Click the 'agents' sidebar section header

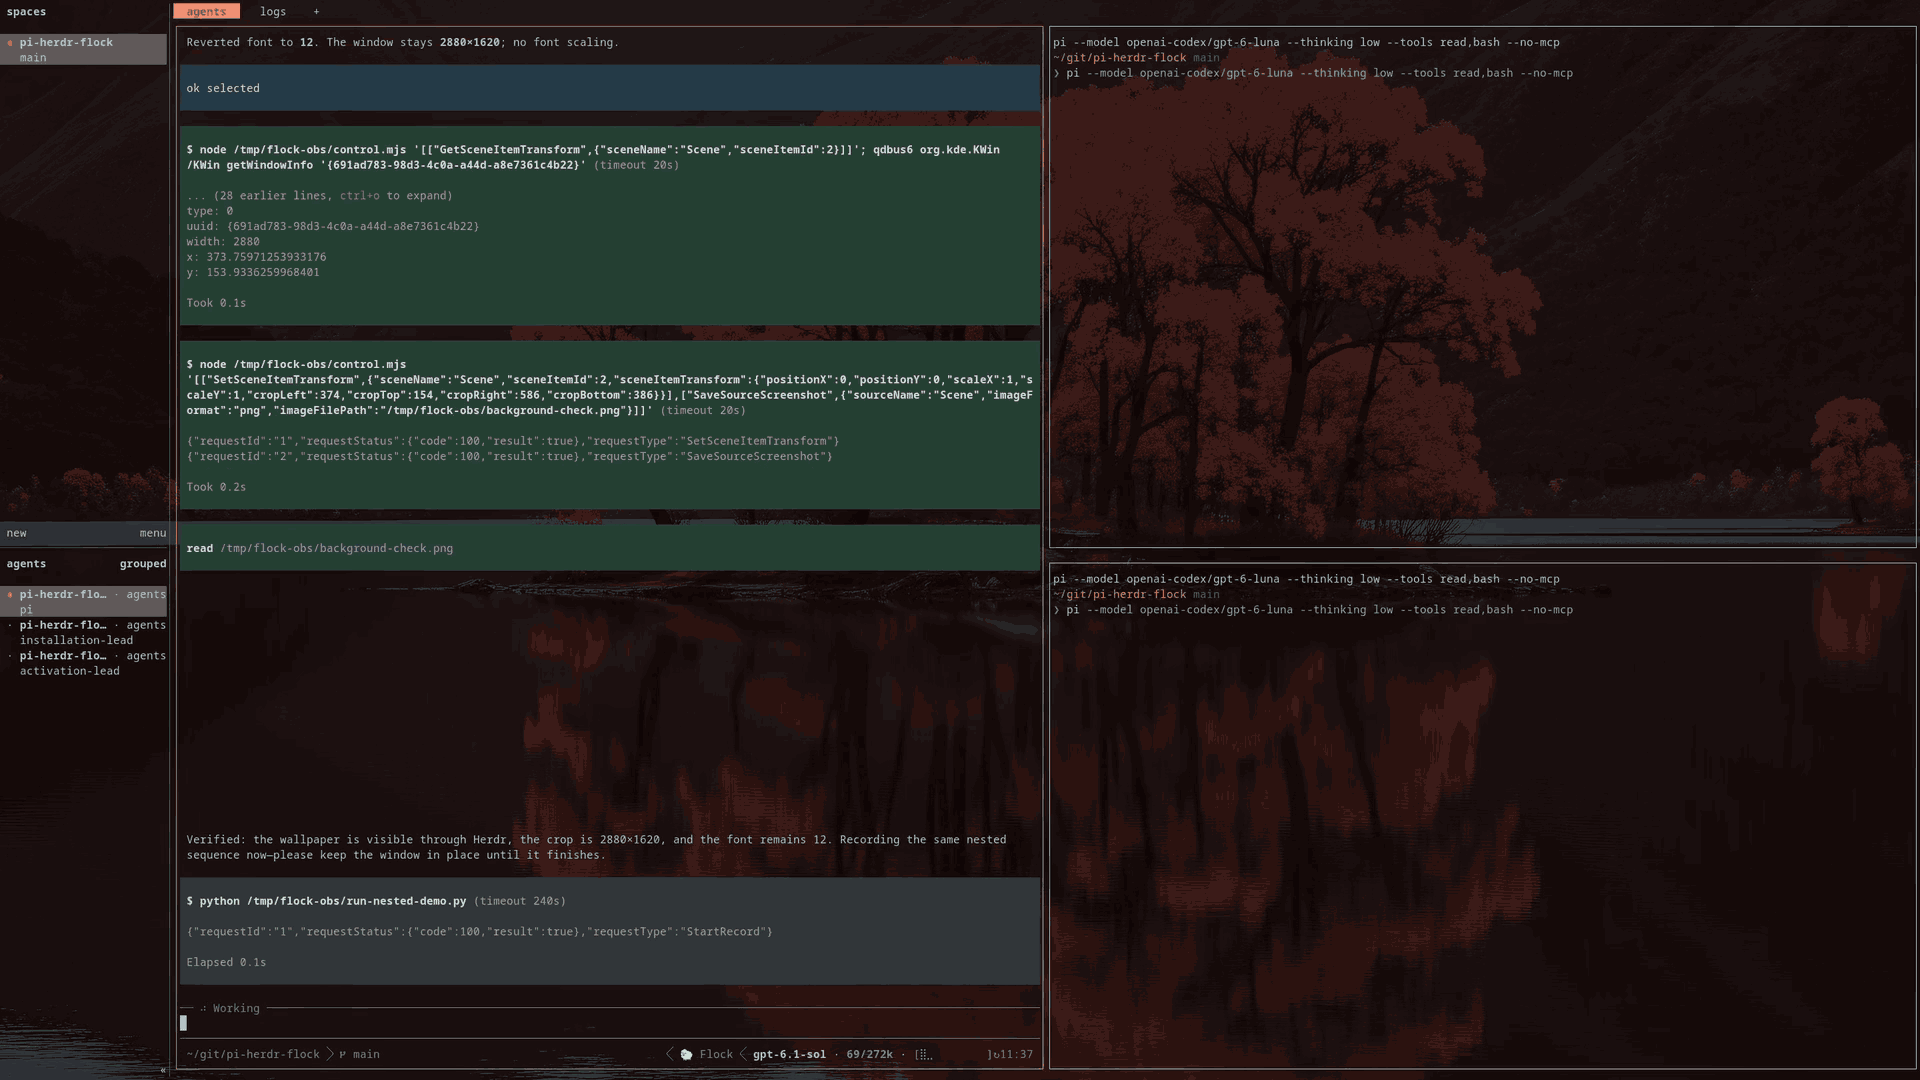[x=26, y=564]
